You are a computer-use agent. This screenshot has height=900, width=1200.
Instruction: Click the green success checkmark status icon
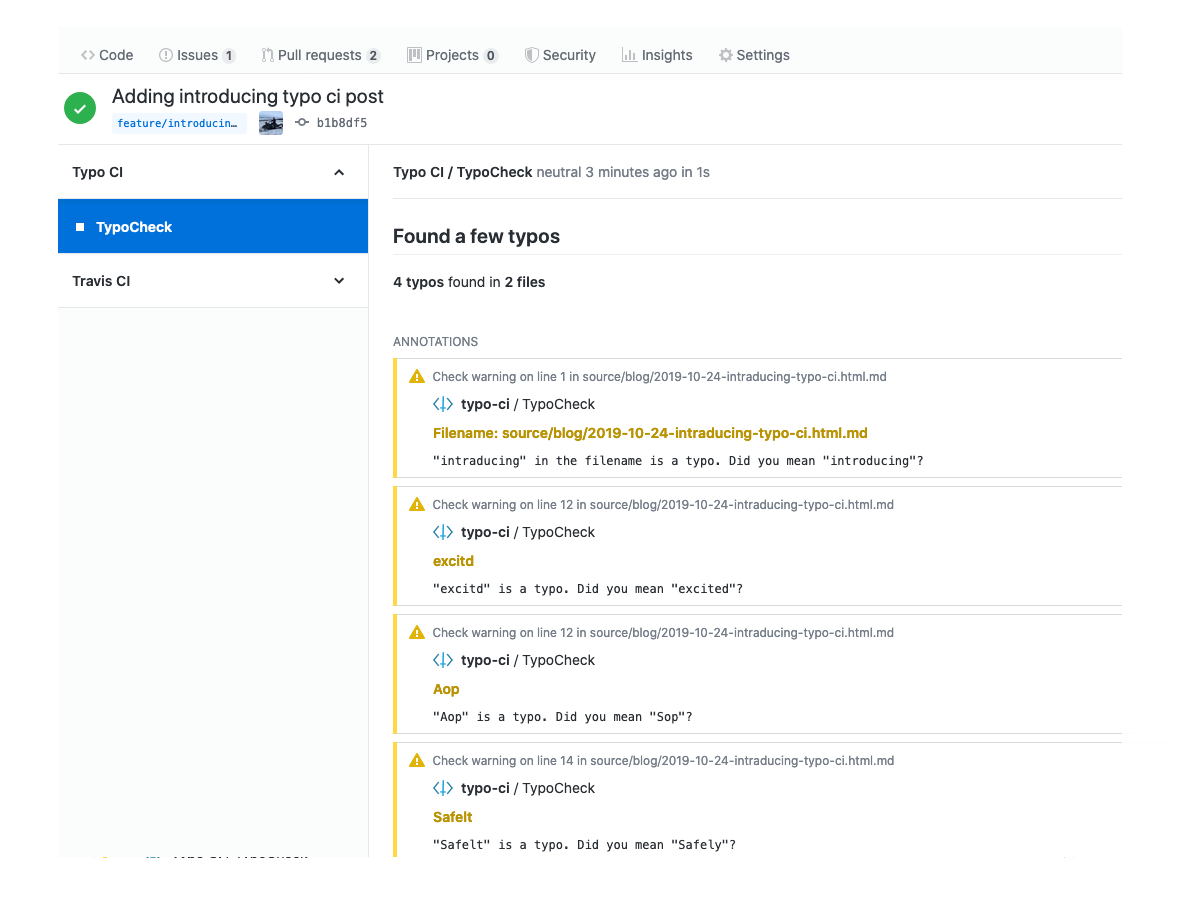click(80, 108)
